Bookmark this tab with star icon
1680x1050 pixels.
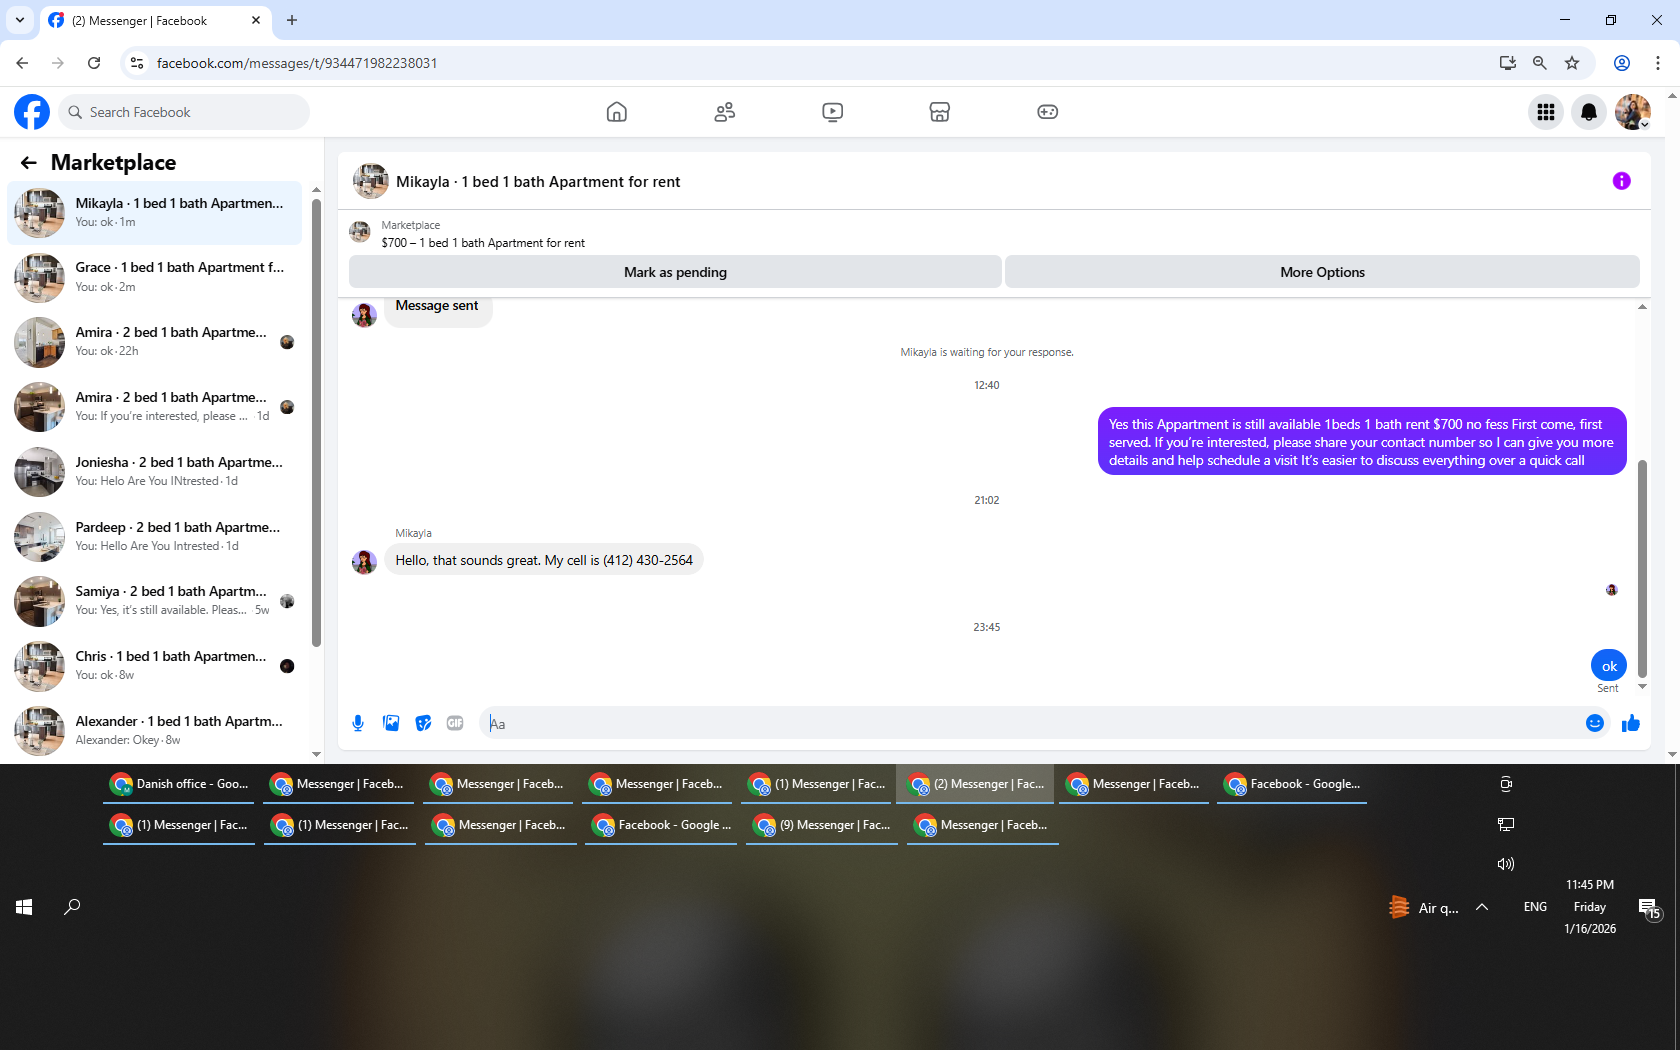click(x=1572, y=63)
